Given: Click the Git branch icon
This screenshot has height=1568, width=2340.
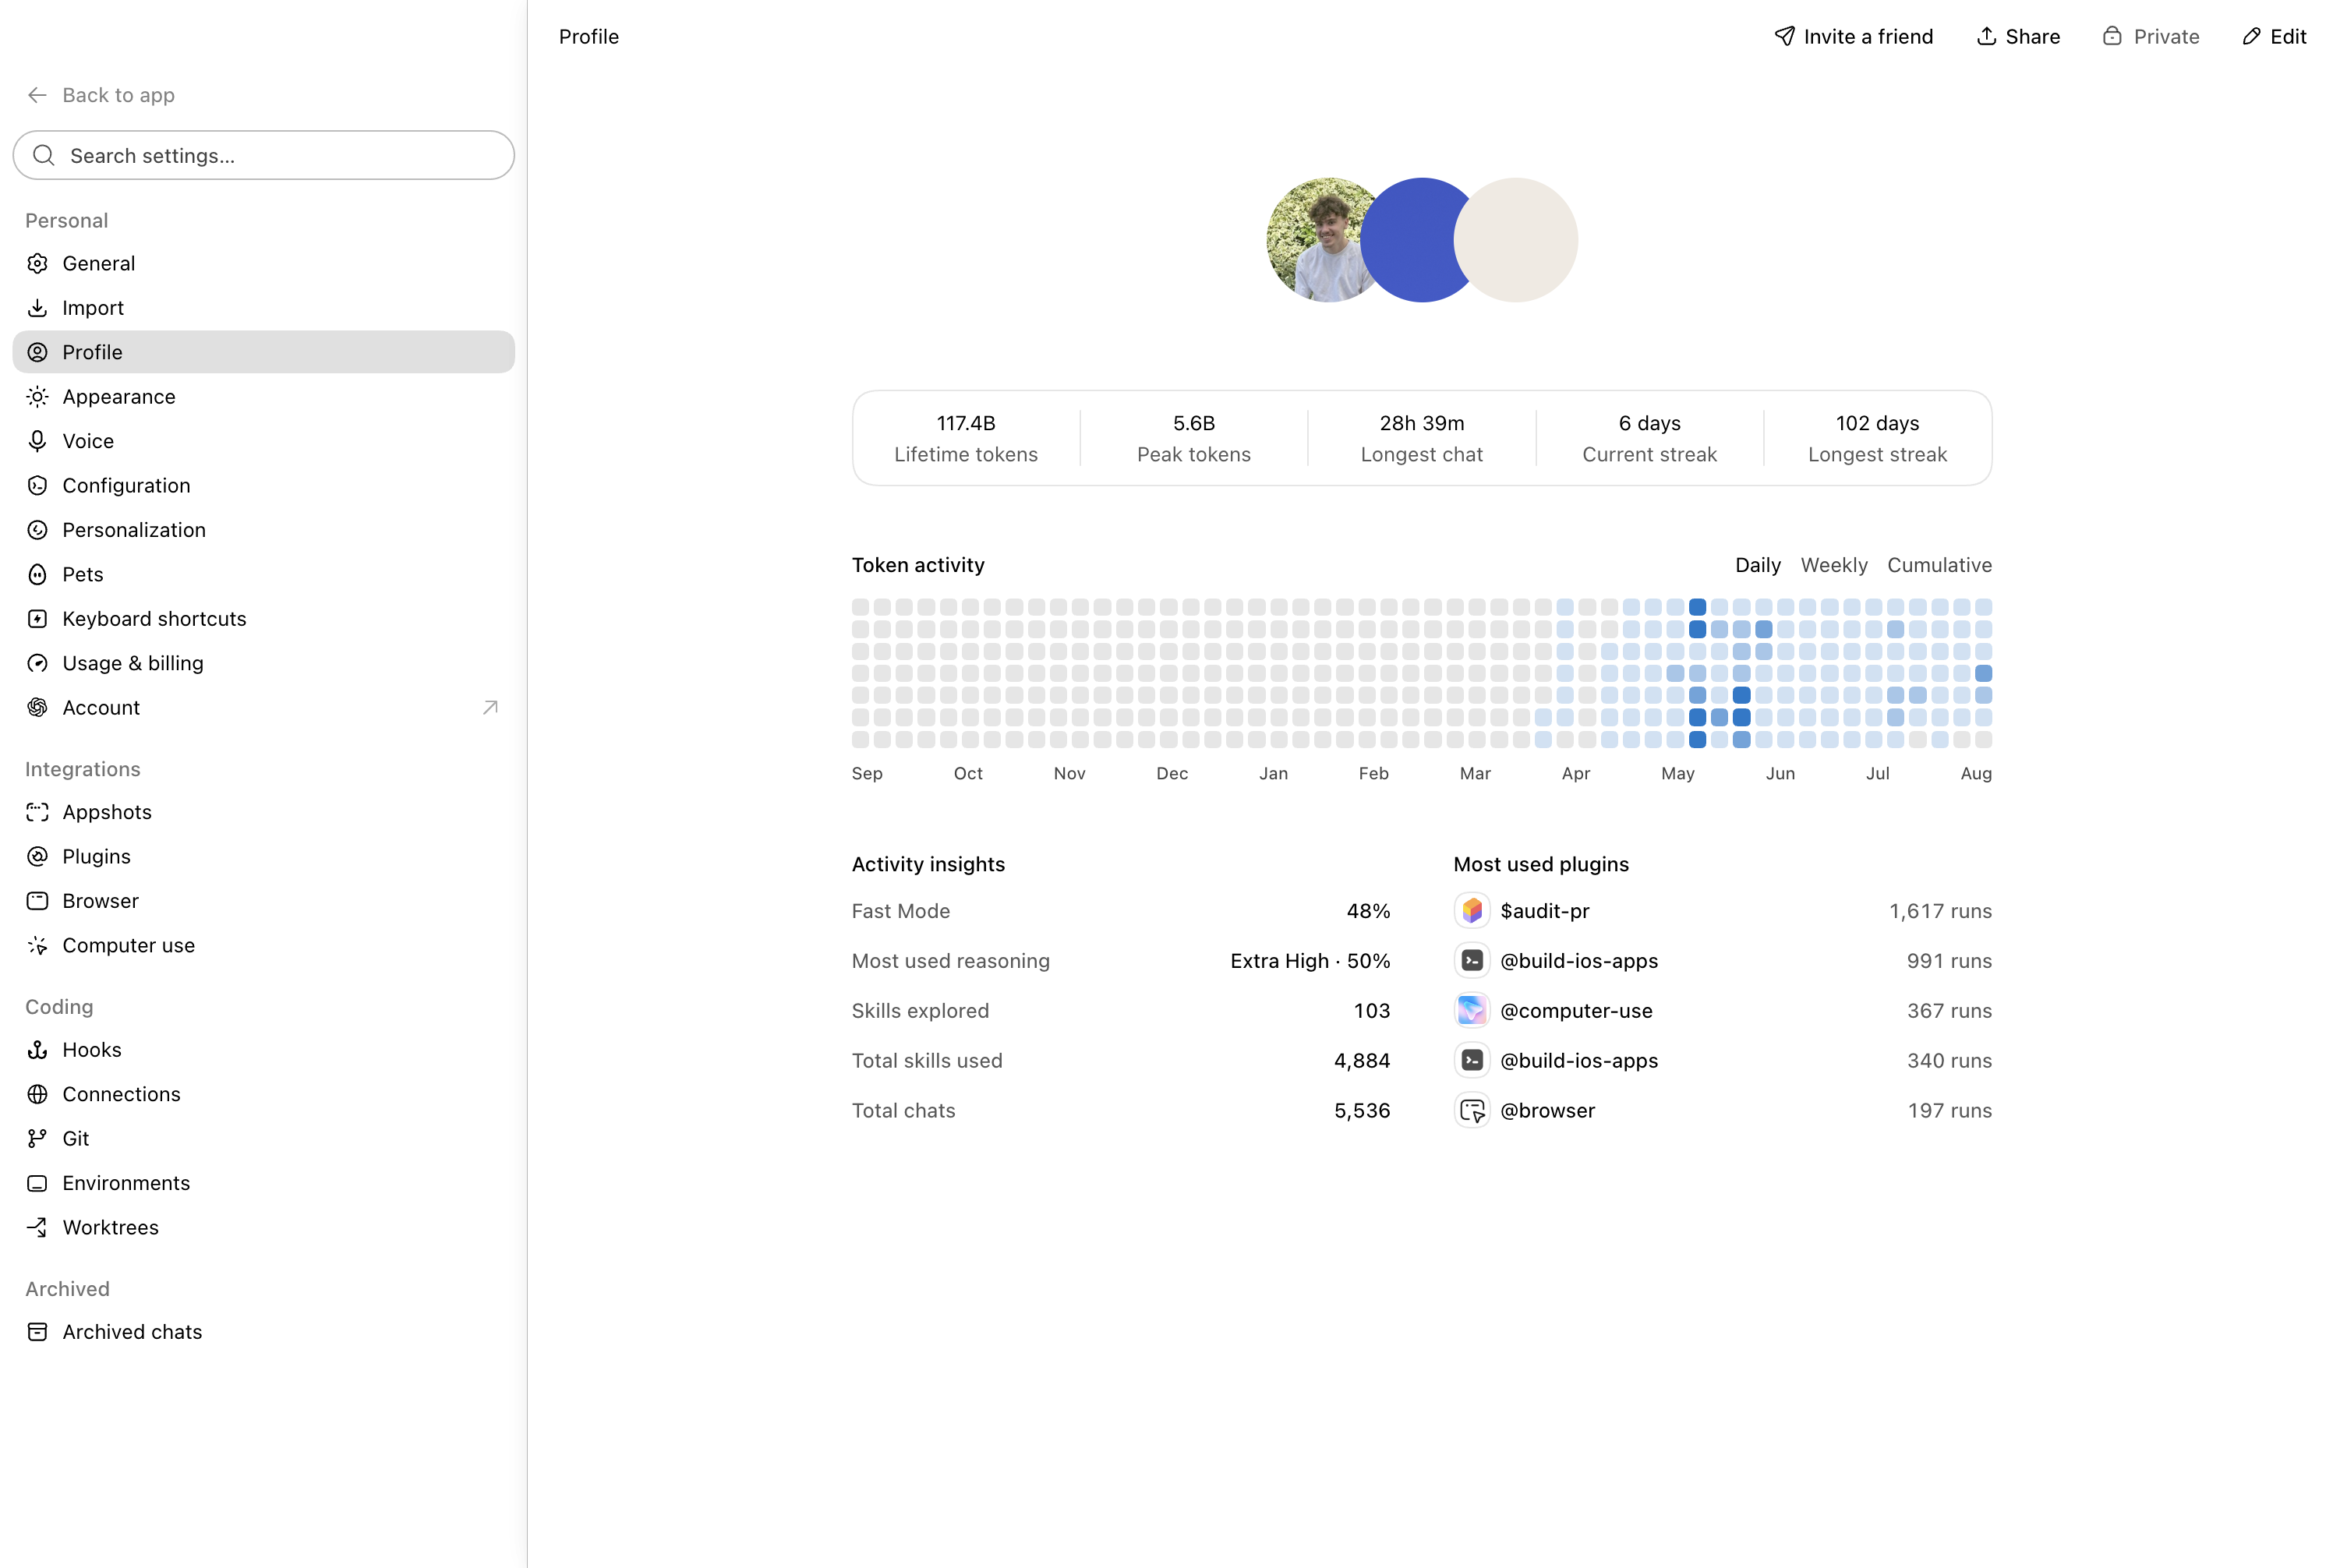Looking at the screenshot, I should pos(37,1139).
